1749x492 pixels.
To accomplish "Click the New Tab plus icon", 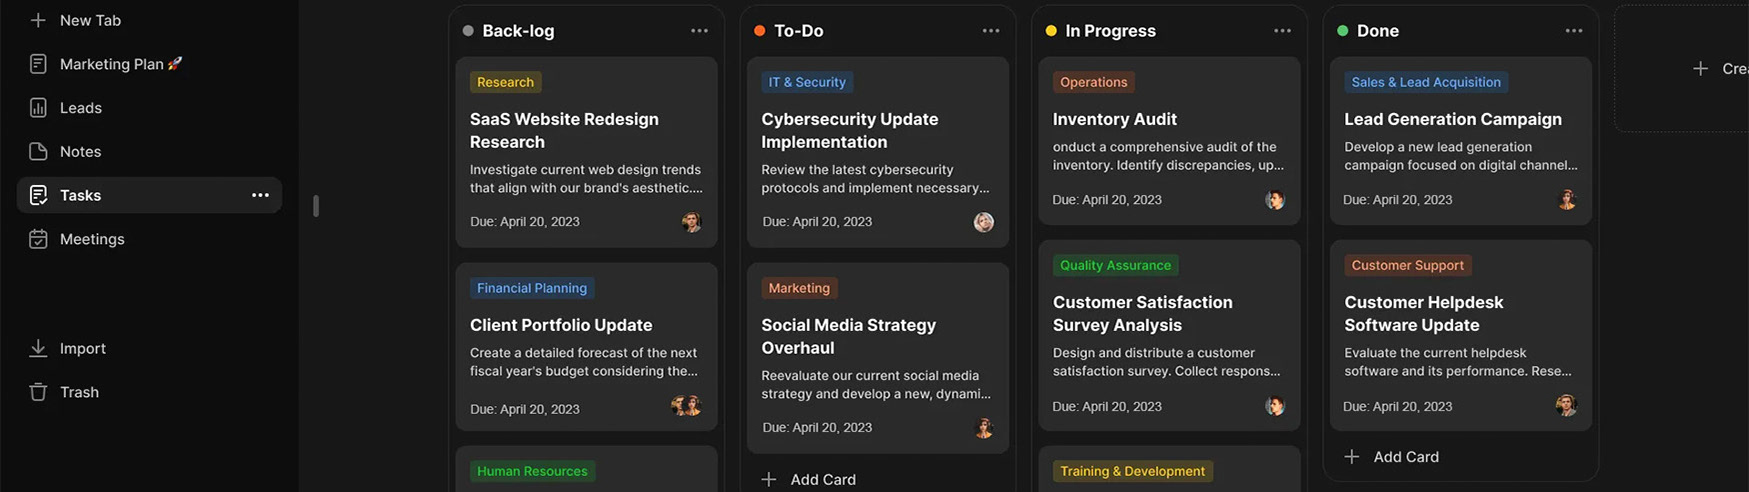I will tap(38, 20).
